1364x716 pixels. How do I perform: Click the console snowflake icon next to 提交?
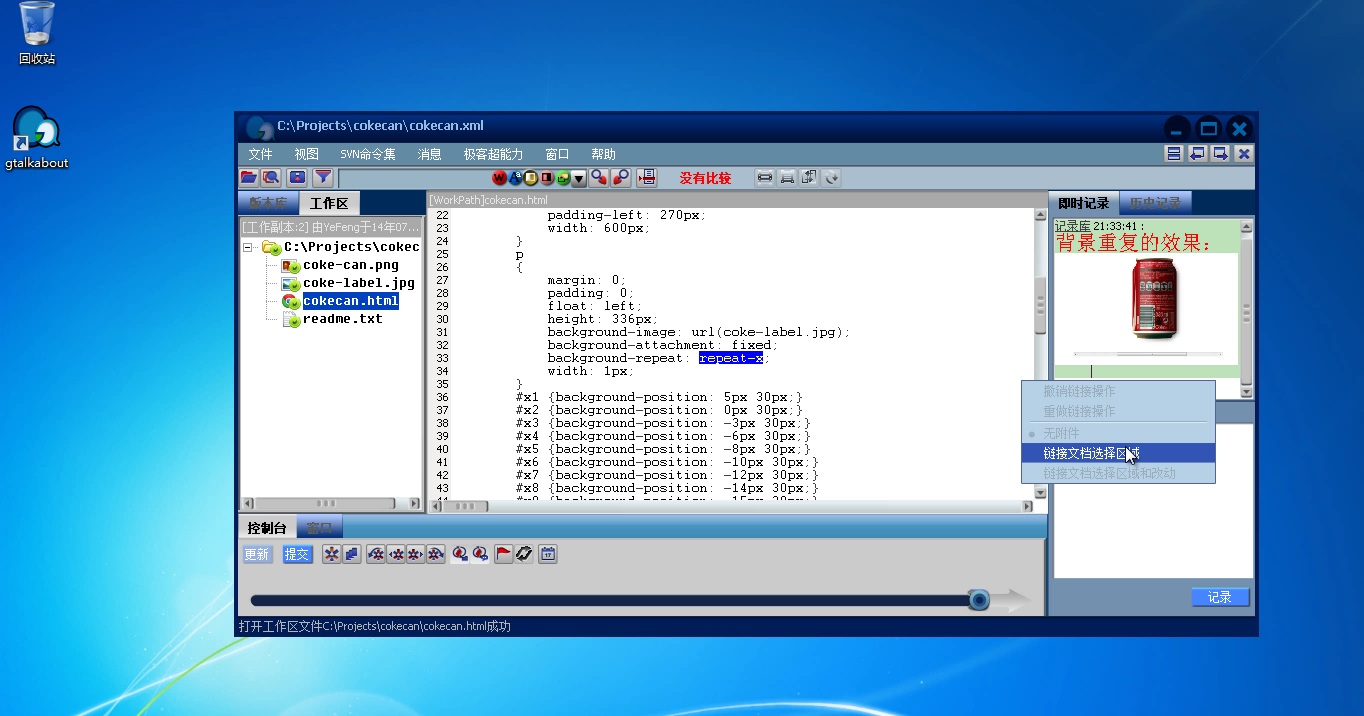(x=331, y=554)
